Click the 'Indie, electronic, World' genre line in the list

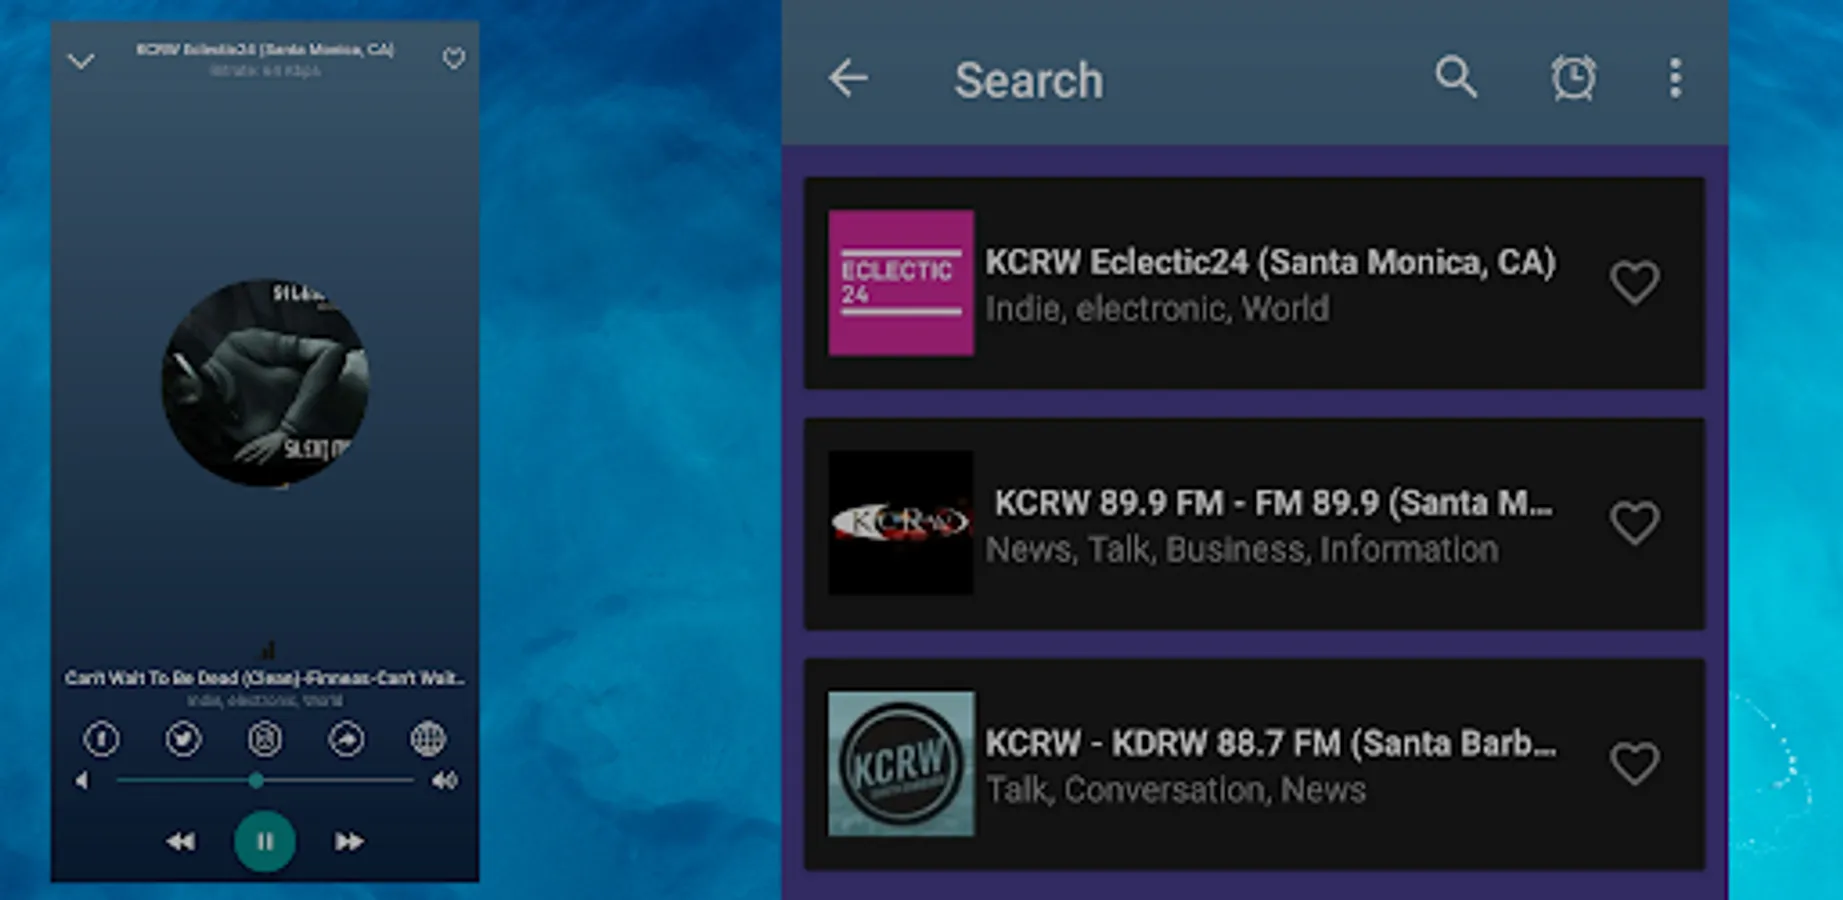(1157, 309)
